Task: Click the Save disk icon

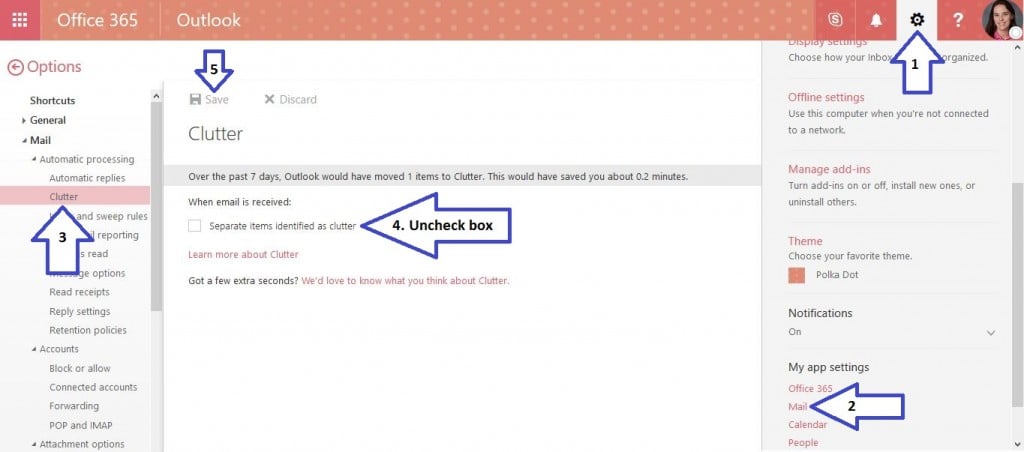Action: click(x=195, y=99)
